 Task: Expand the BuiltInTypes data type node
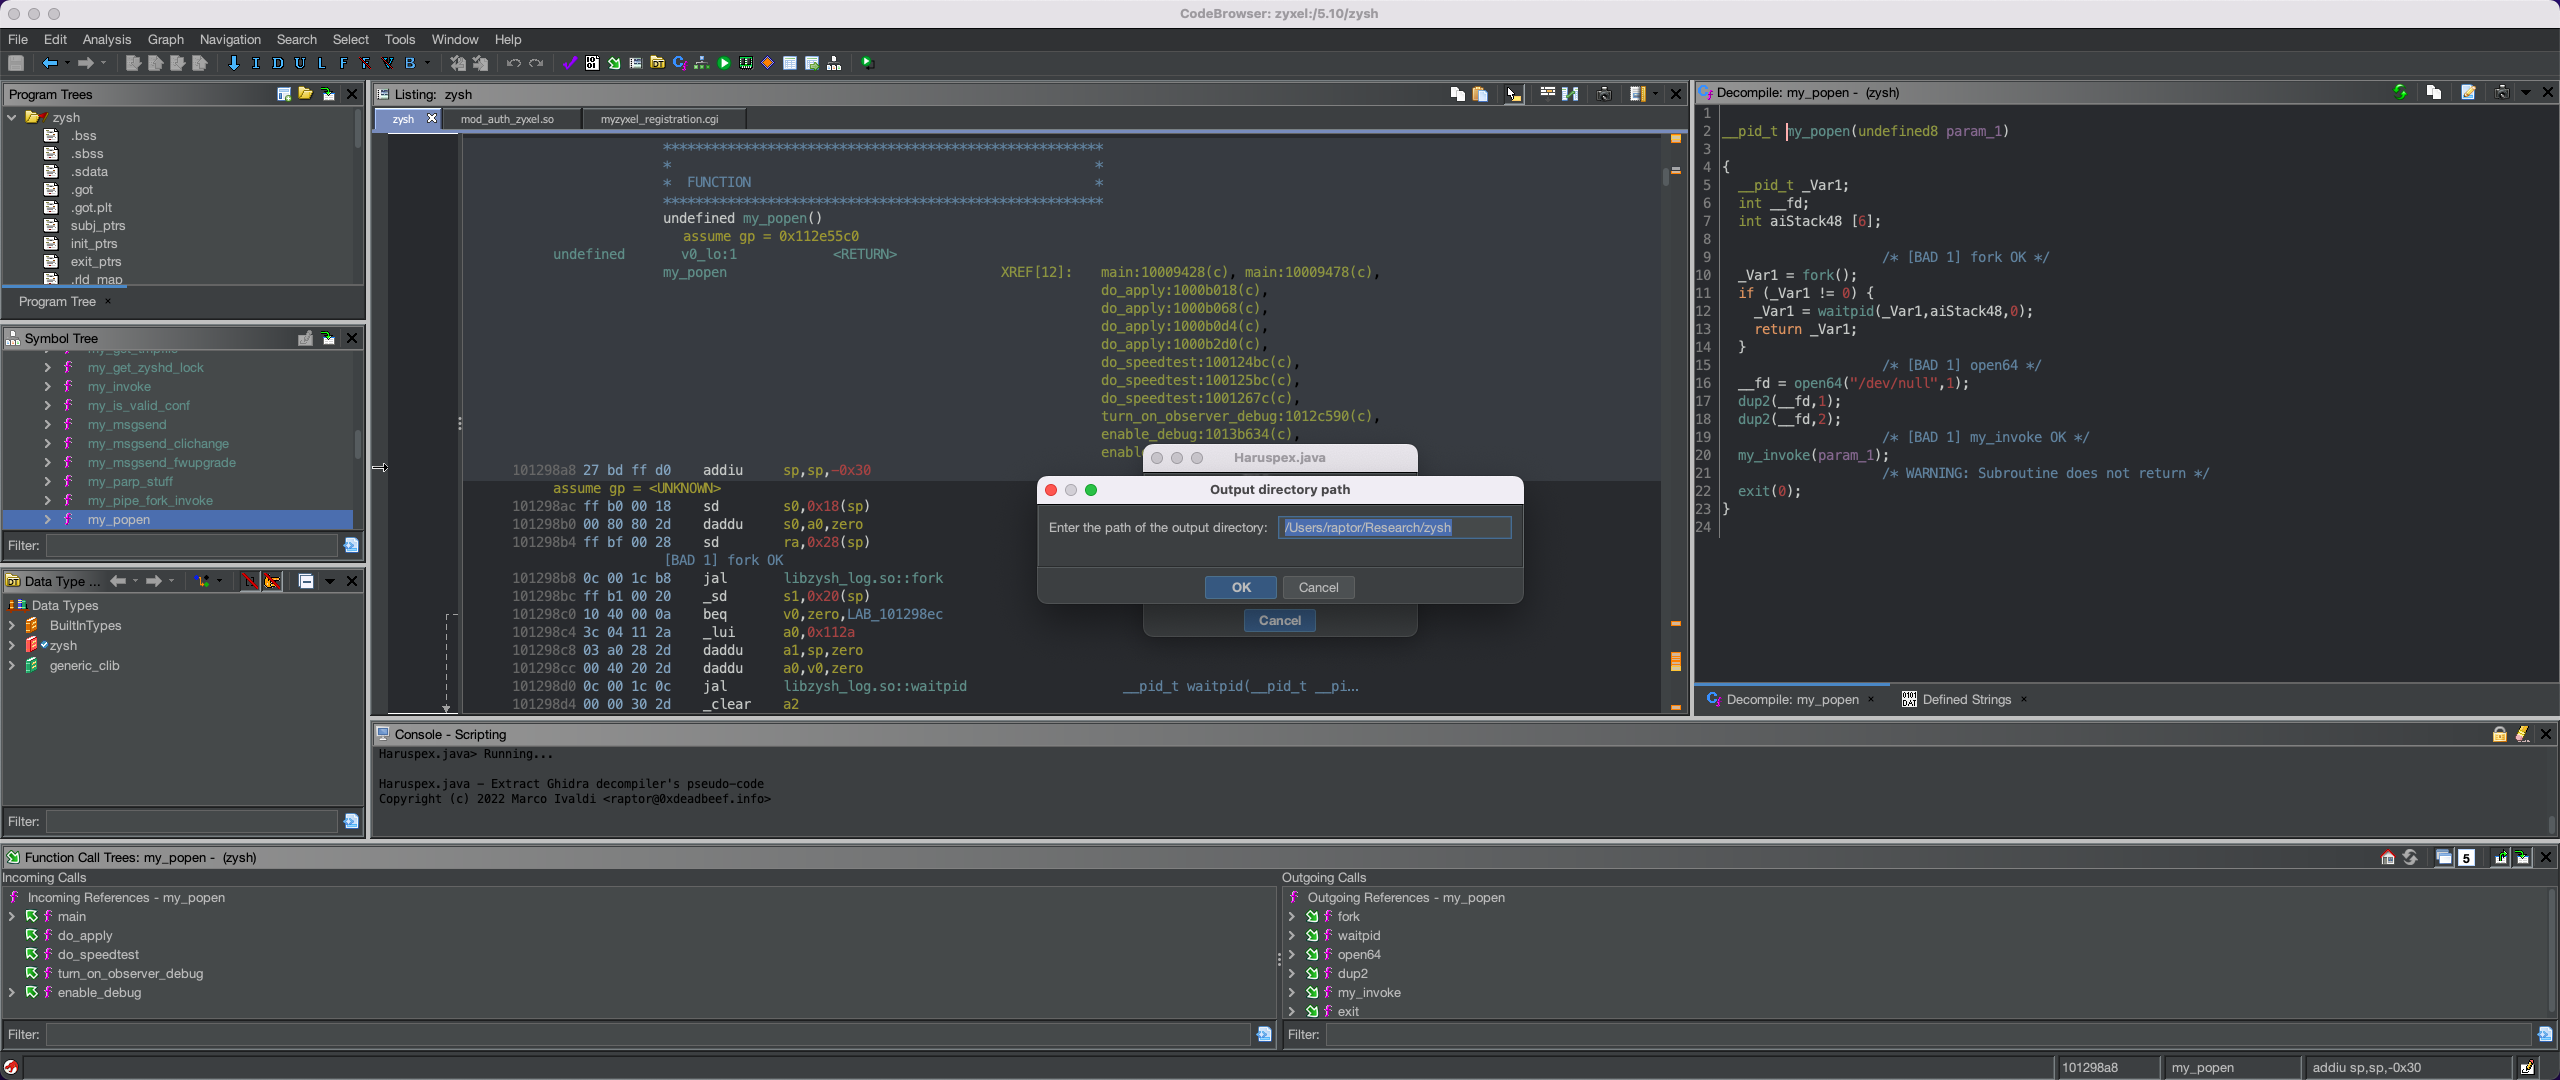12,625
